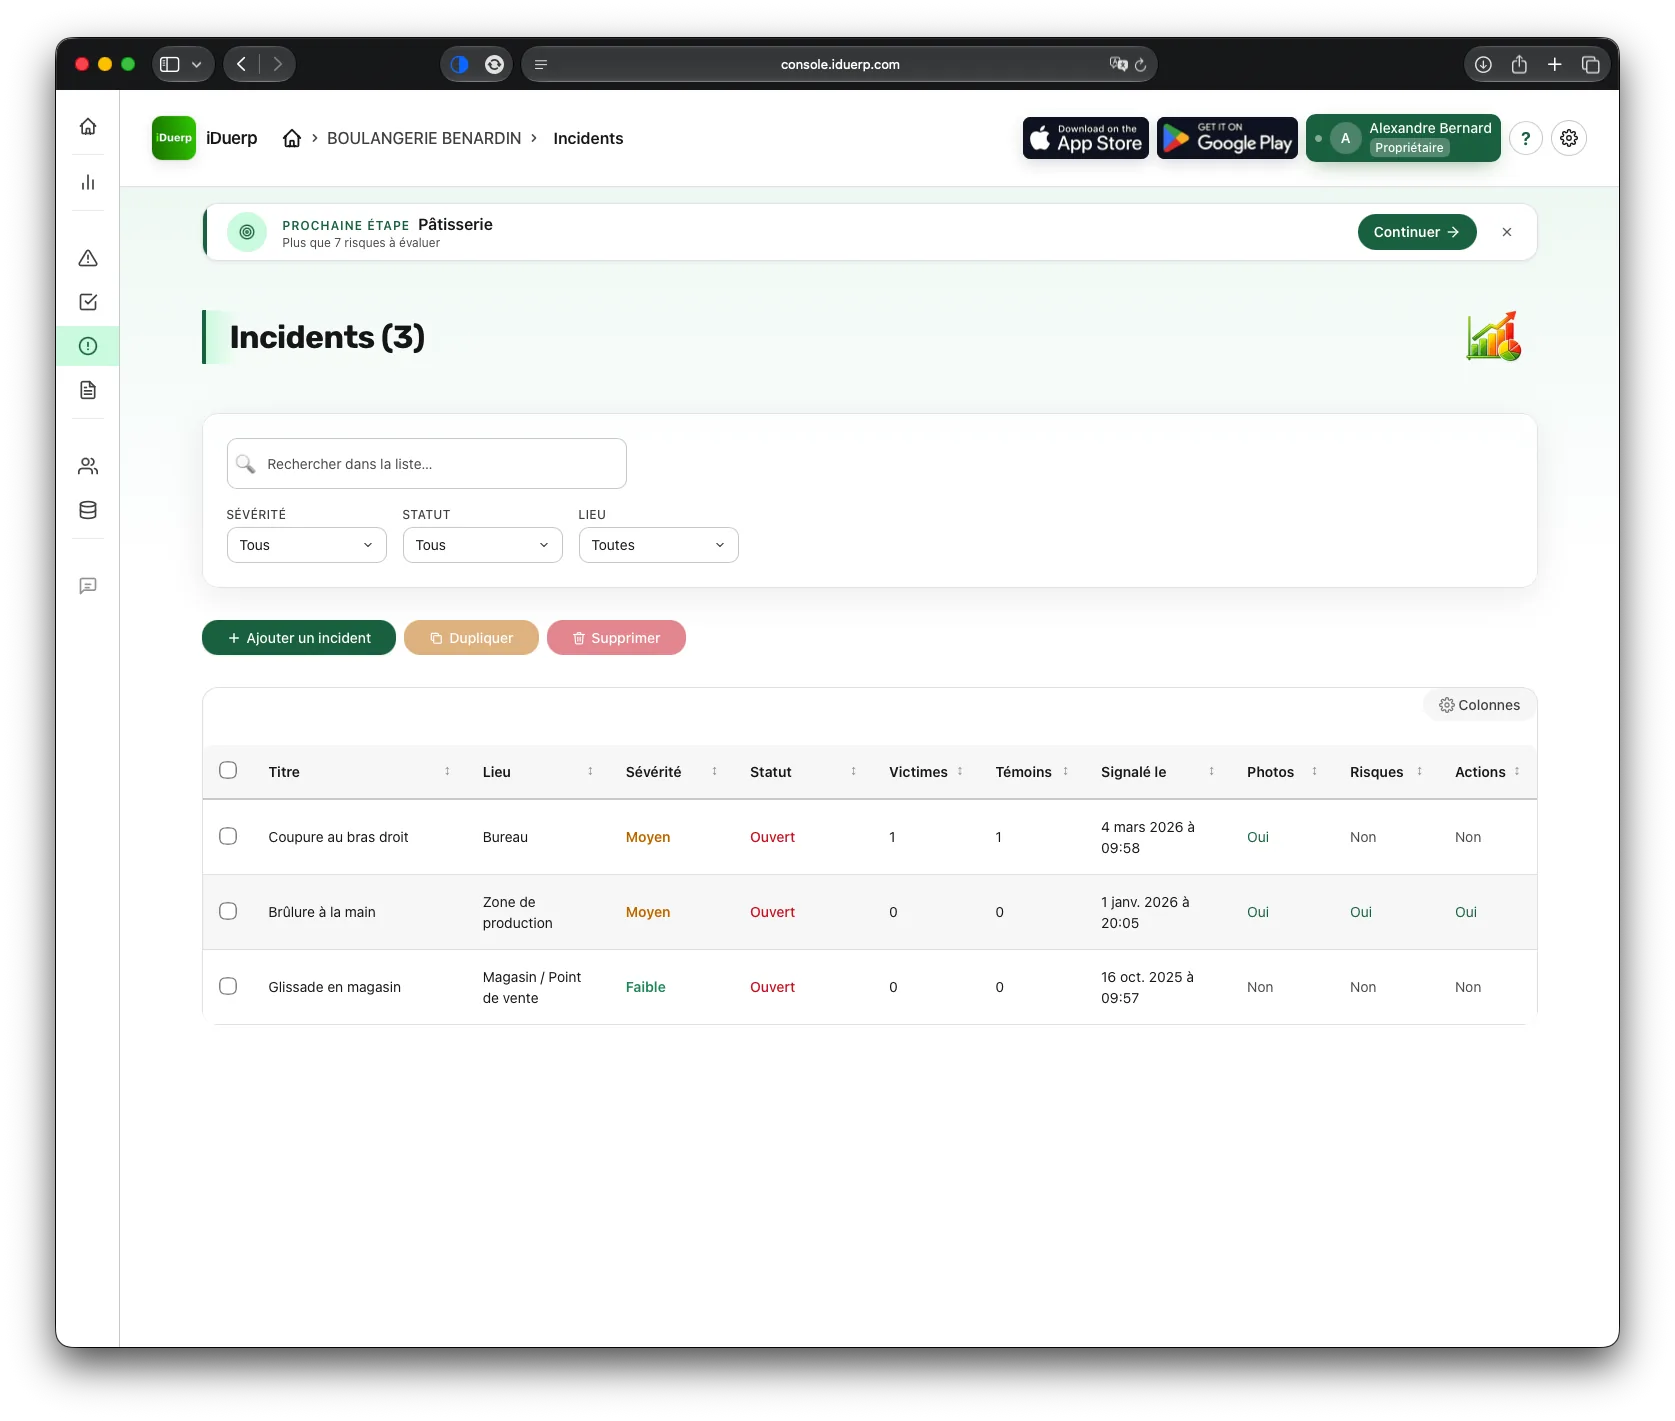Open the Google Play badge
This screenshot has width=1675, height=1421.
click(1227, 138)
